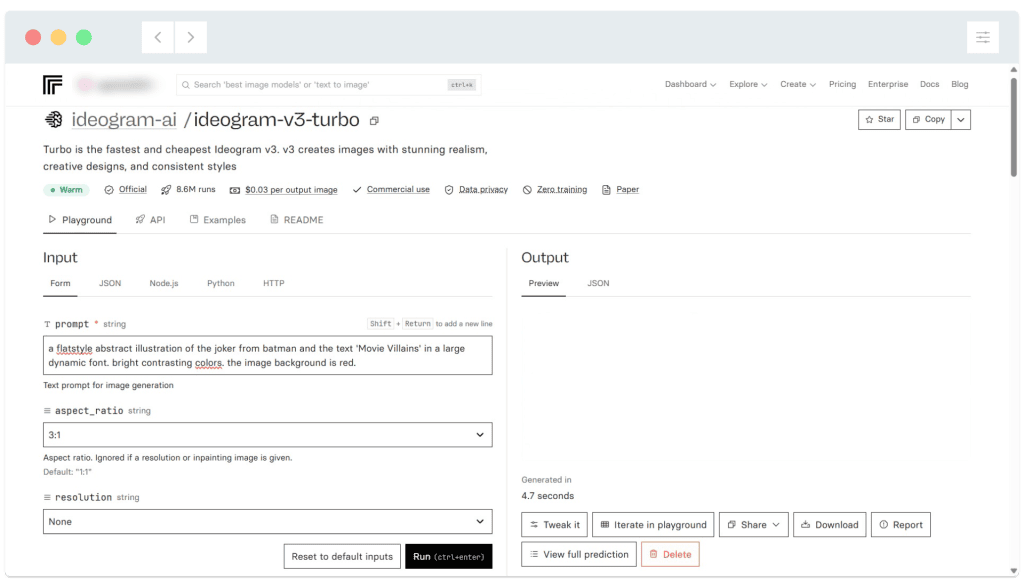The image size is (1024, 587).
Task: Report this prediction
Action: point(901,525)
